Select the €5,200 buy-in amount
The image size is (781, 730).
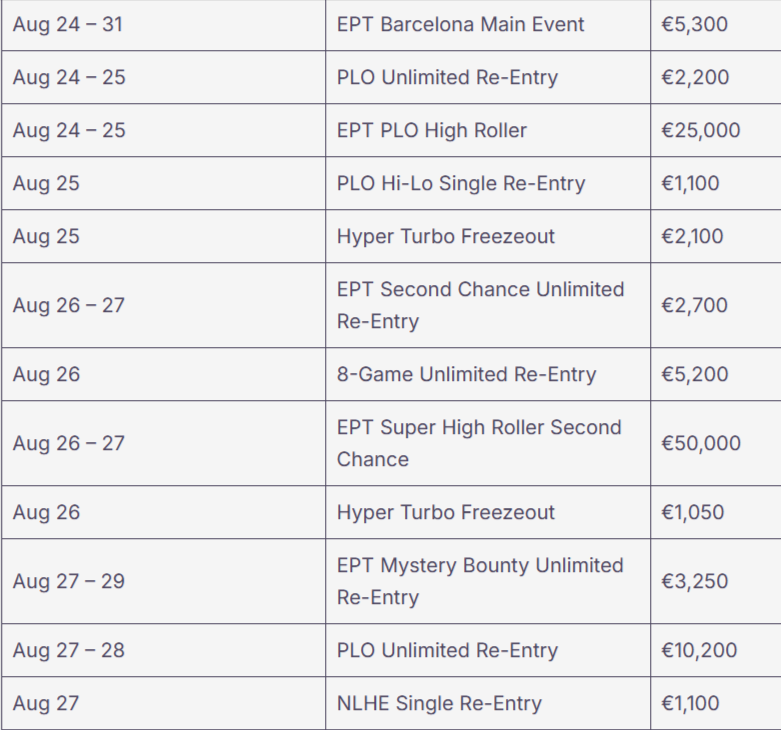pos(694,374)
